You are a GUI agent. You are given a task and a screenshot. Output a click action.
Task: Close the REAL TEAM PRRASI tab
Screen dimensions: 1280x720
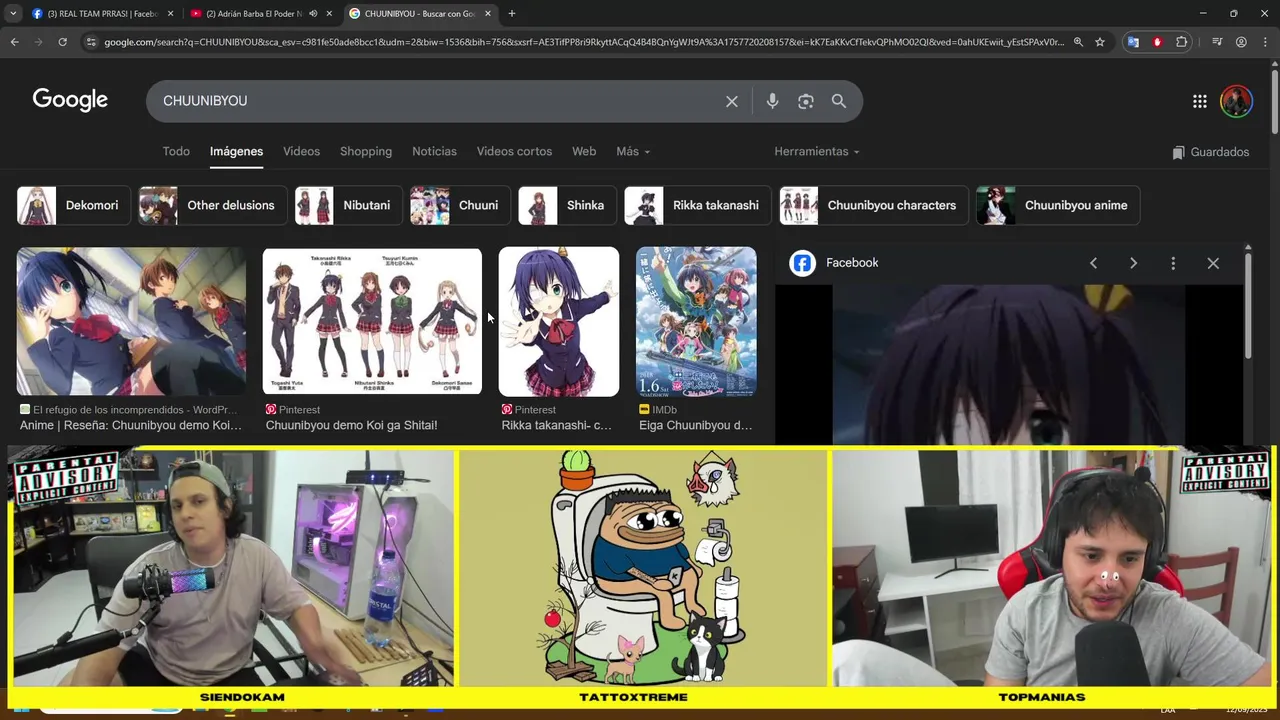pyautogui.click(x=170, y=13)
